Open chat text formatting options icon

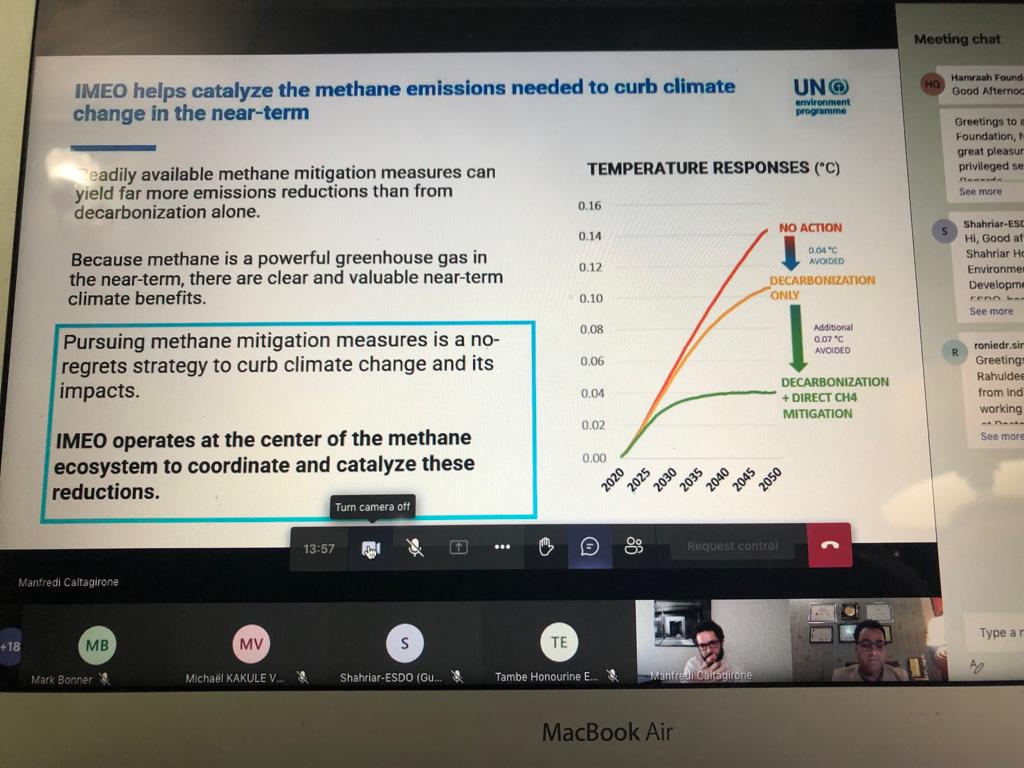976,666
